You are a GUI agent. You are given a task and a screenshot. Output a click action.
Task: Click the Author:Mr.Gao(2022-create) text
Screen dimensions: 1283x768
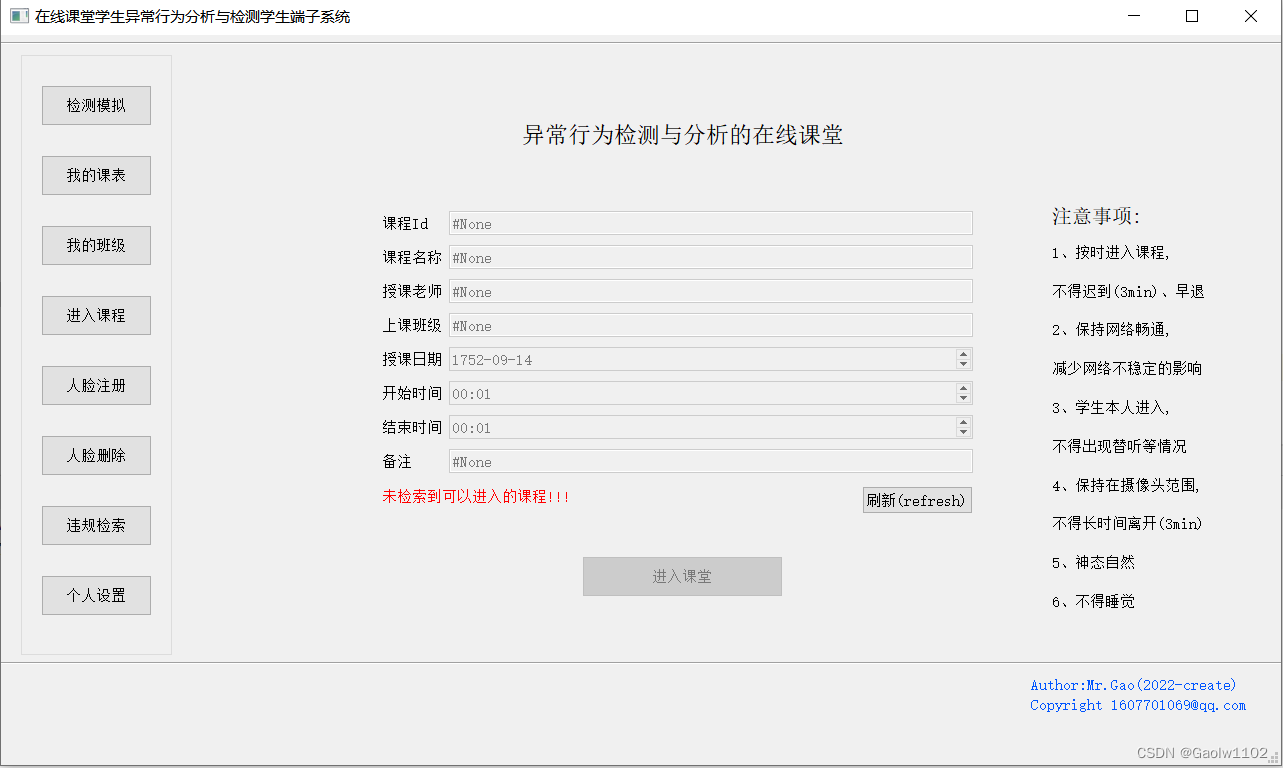pyautogui.click(x=1133, y=685)
